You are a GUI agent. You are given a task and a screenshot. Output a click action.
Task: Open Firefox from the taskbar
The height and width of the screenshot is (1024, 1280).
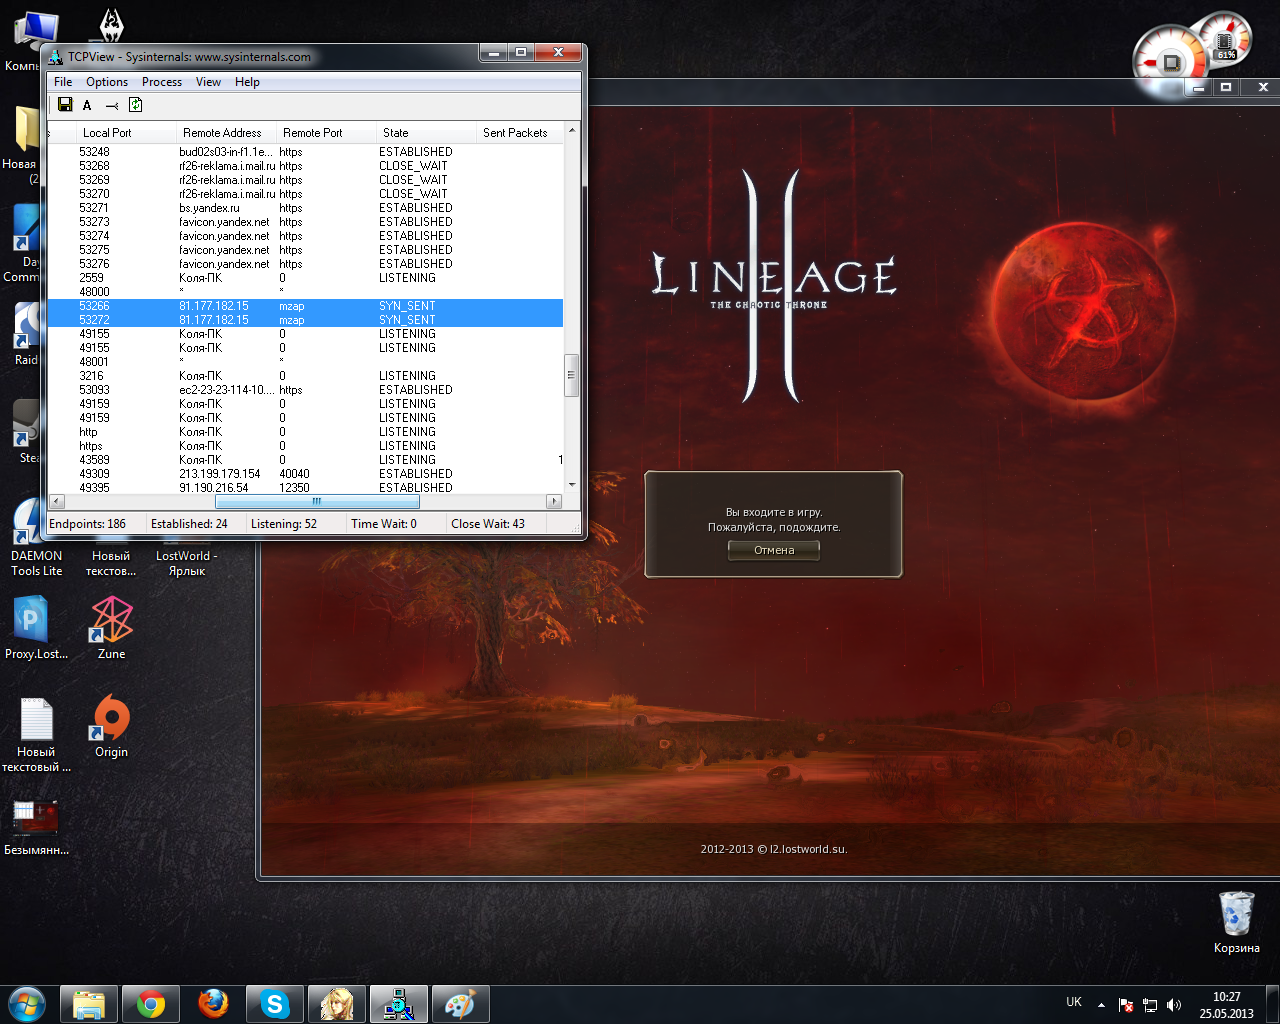click(x=213, y=1004)
